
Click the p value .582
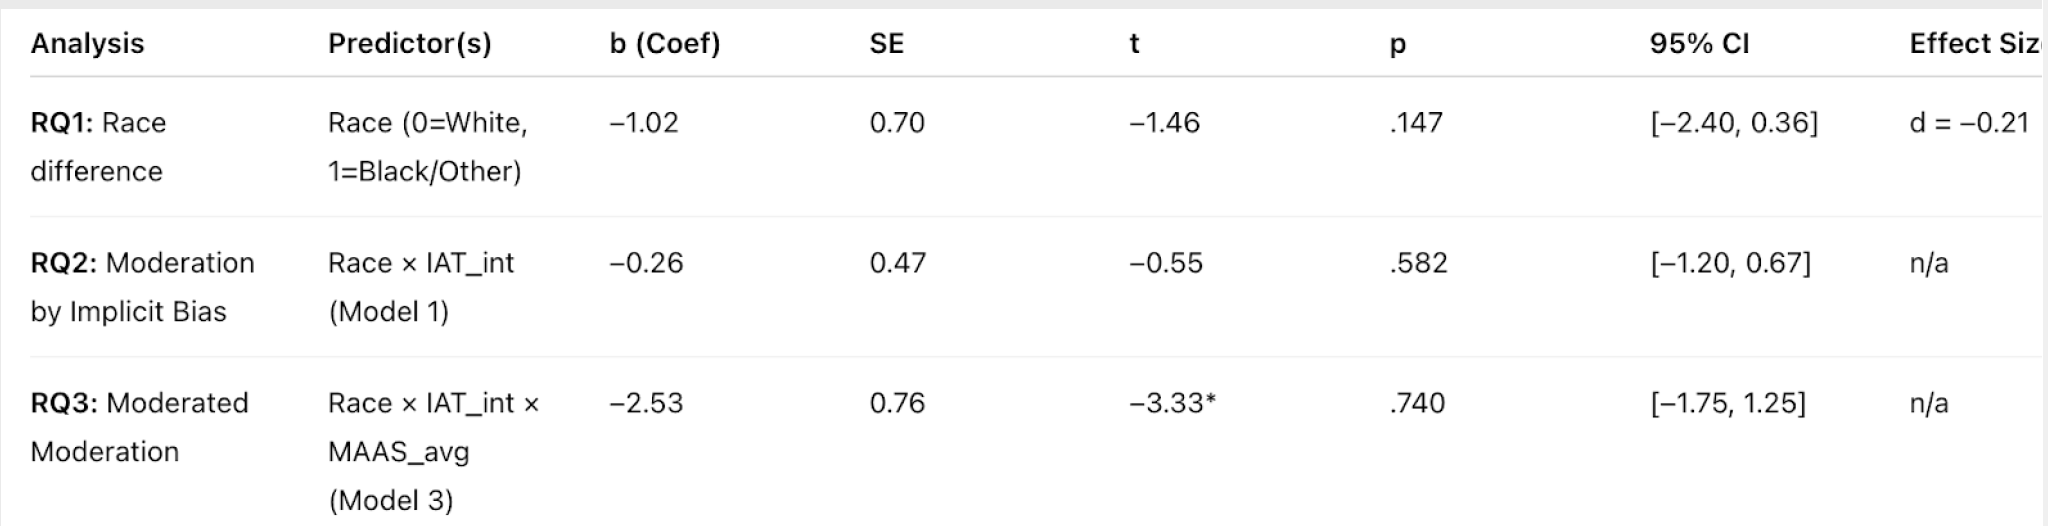[x=1417, y=263]
